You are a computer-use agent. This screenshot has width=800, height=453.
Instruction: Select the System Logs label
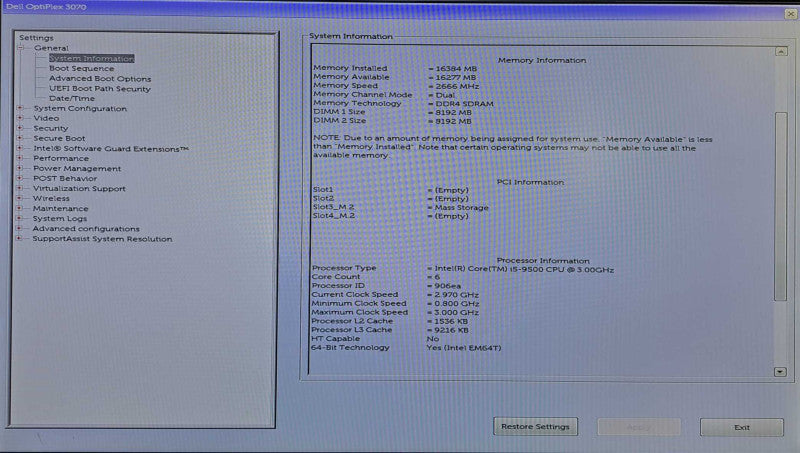(60, 218)
